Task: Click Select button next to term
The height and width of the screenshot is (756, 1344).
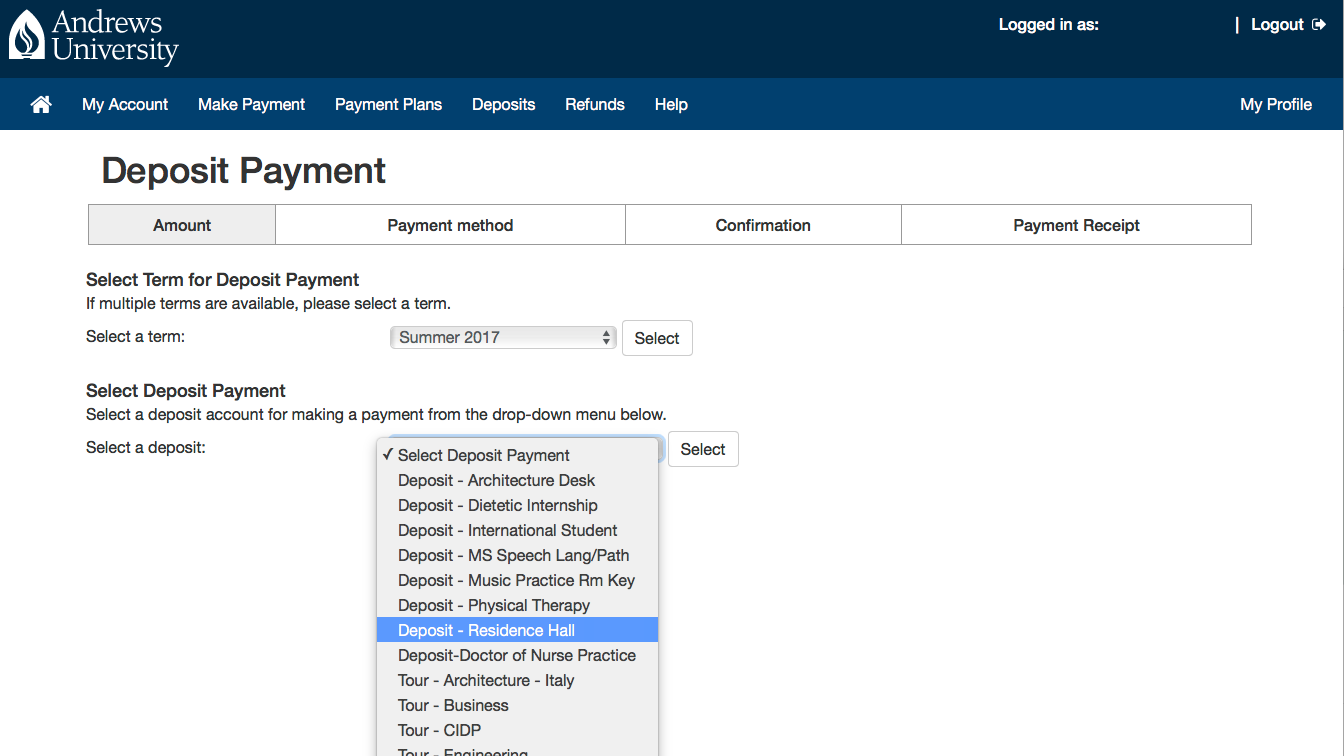Action: click(657, 338)
